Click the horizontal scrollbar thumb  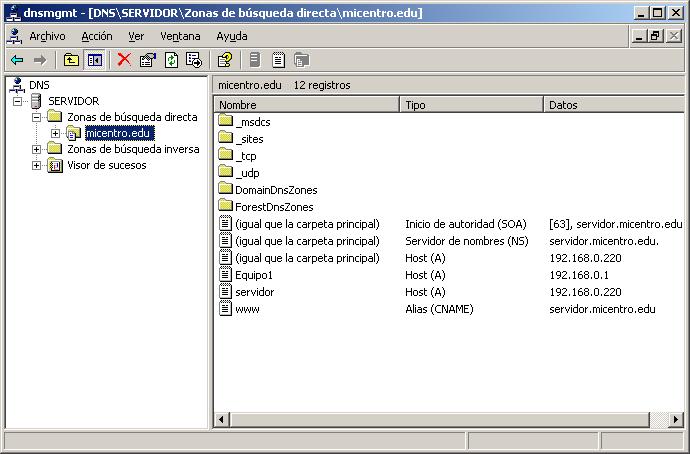(x=439, y=419)
